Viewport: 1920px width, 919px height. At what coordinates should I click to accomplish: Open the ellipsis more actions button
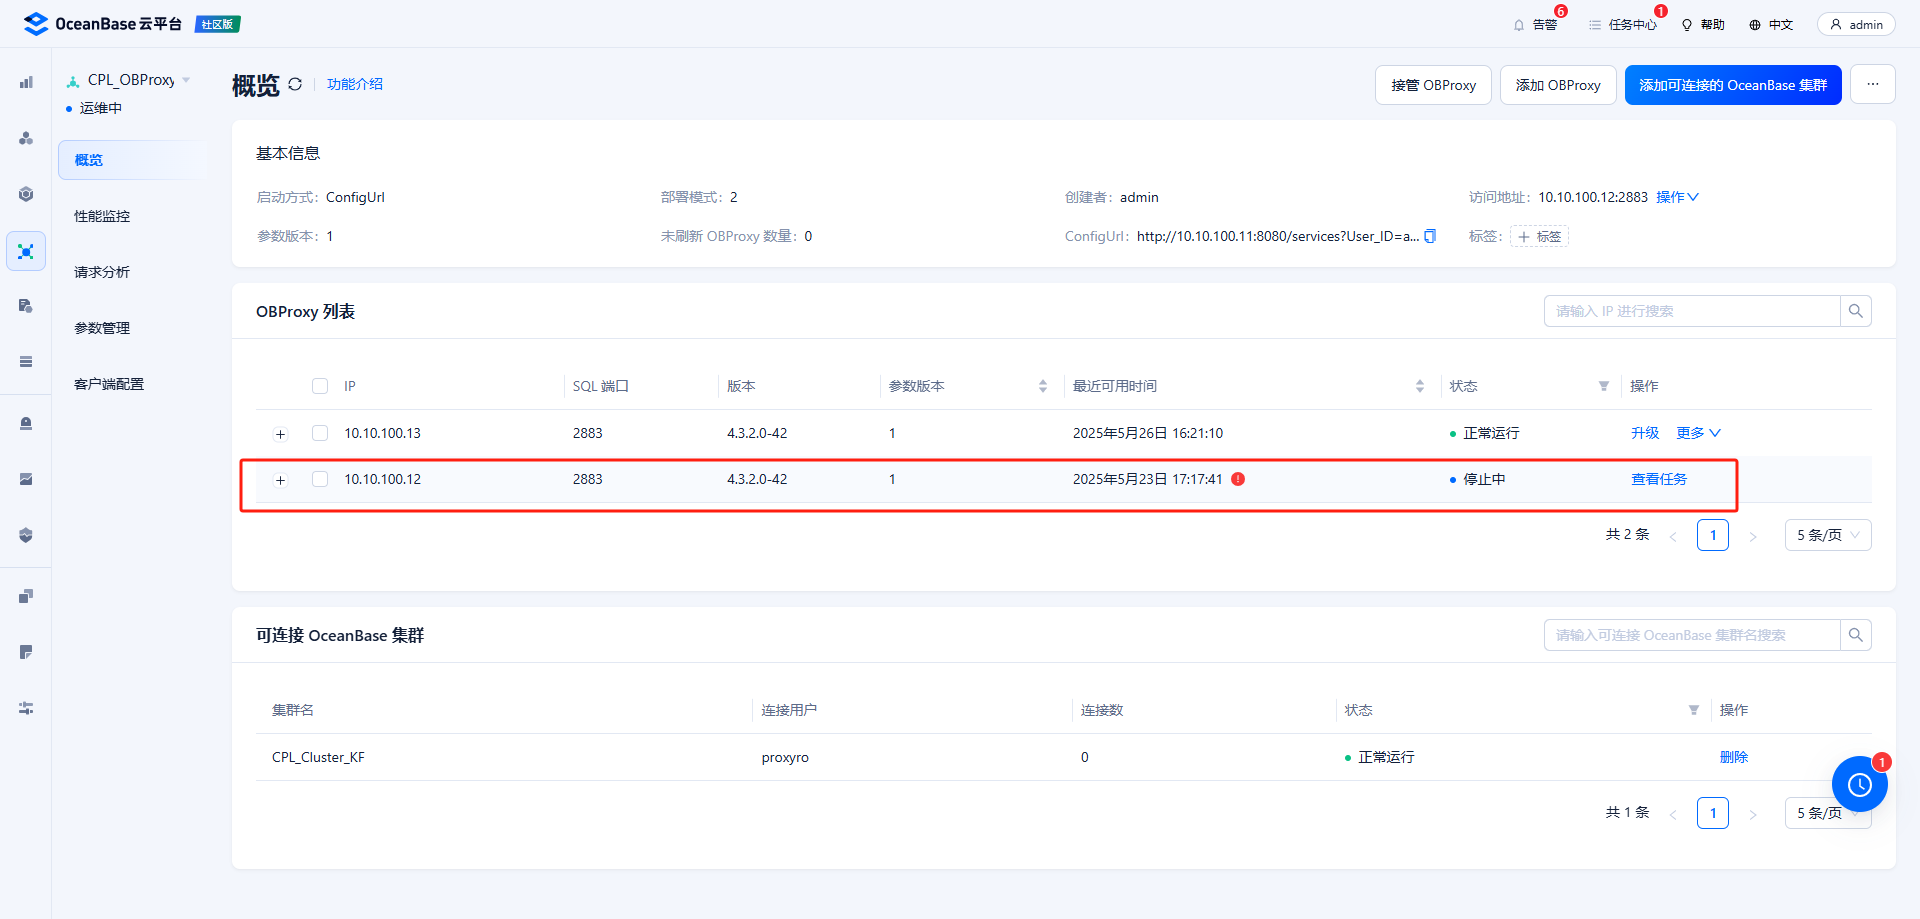(1873, 85)
